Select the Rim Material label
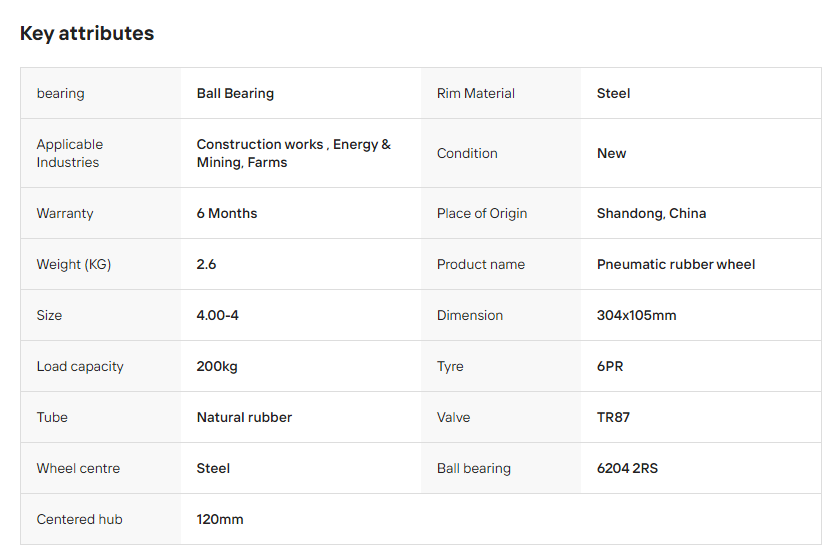The width and height of the screenshot is (838, 555). pos(475,93)
